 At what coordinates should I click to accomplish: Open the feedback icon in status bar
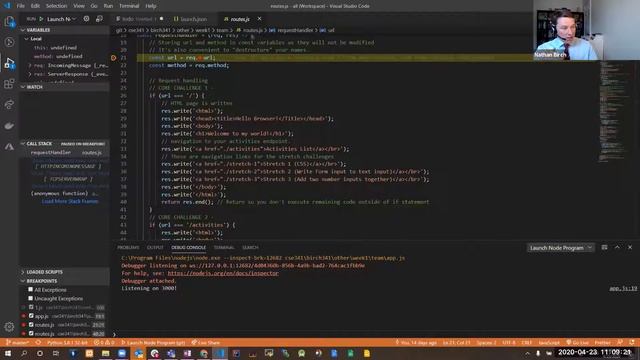point(620,342)
